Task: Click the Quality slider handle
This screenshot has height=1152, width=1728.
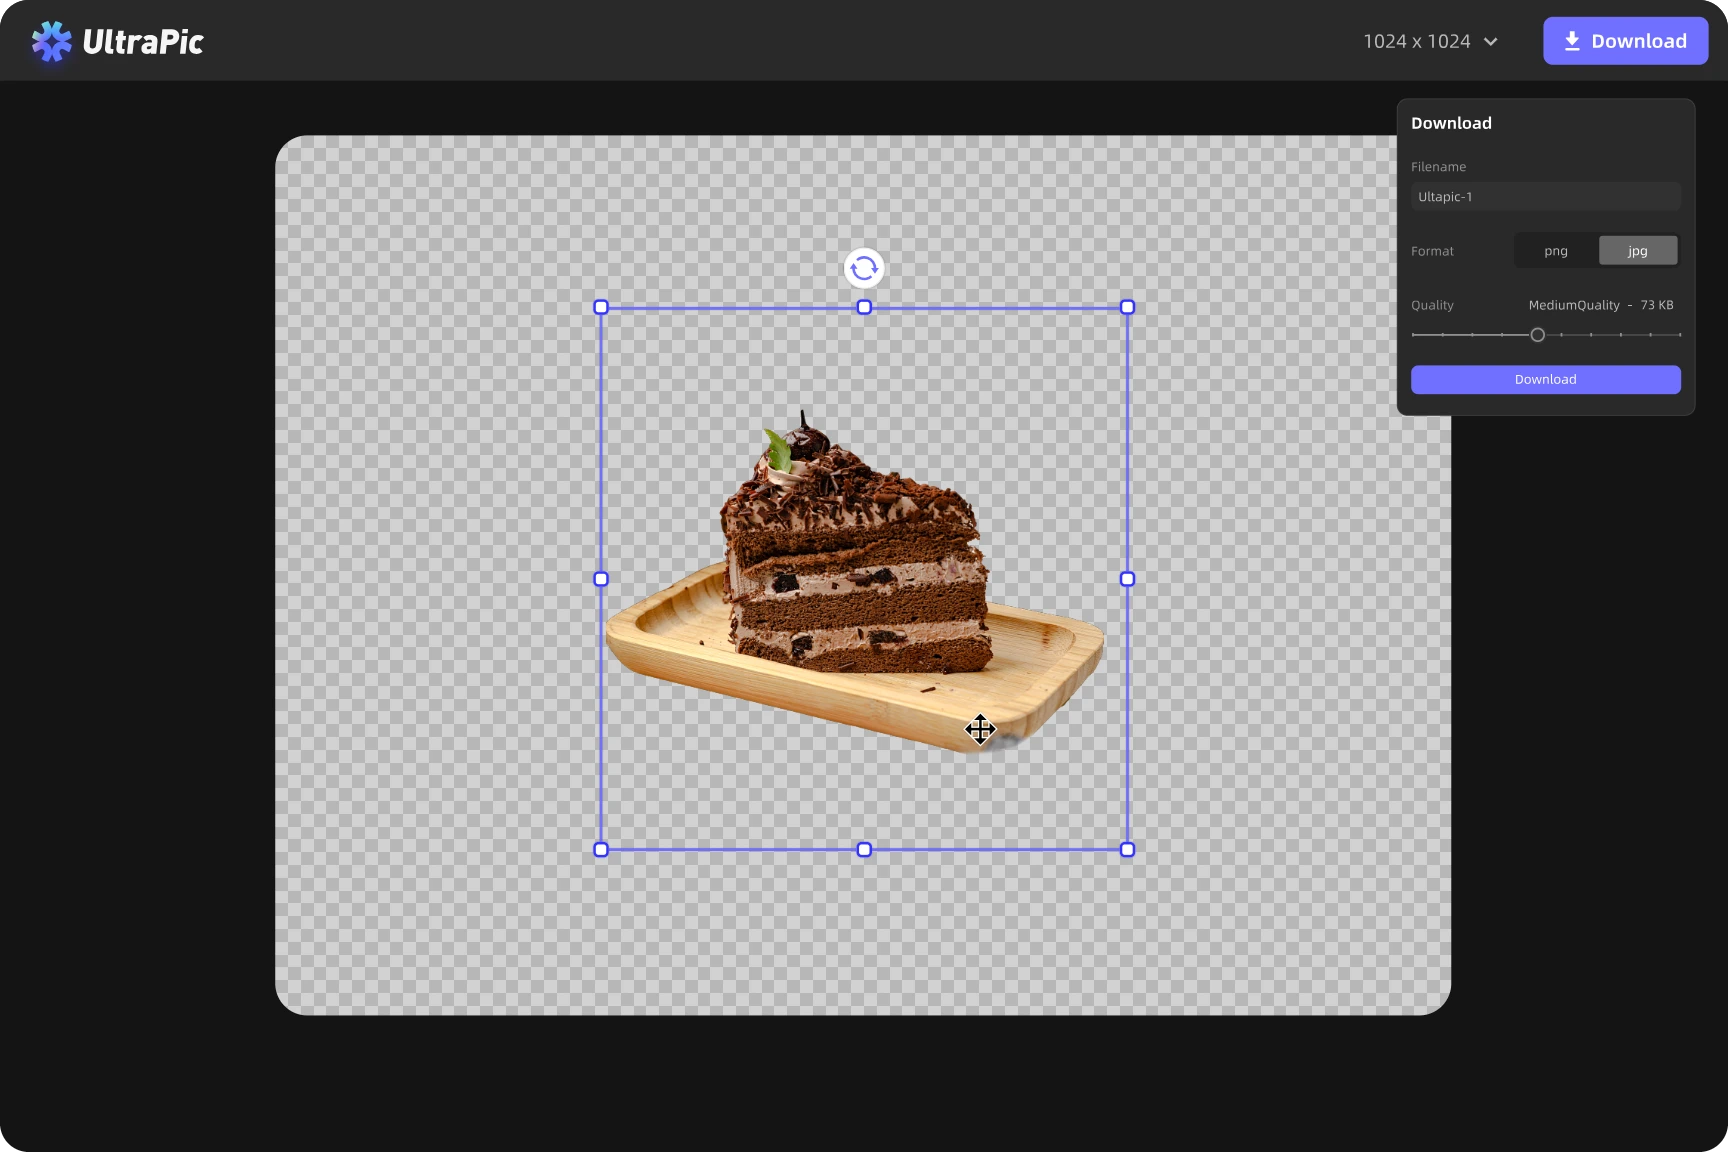Action: (x=1537, y=335)
